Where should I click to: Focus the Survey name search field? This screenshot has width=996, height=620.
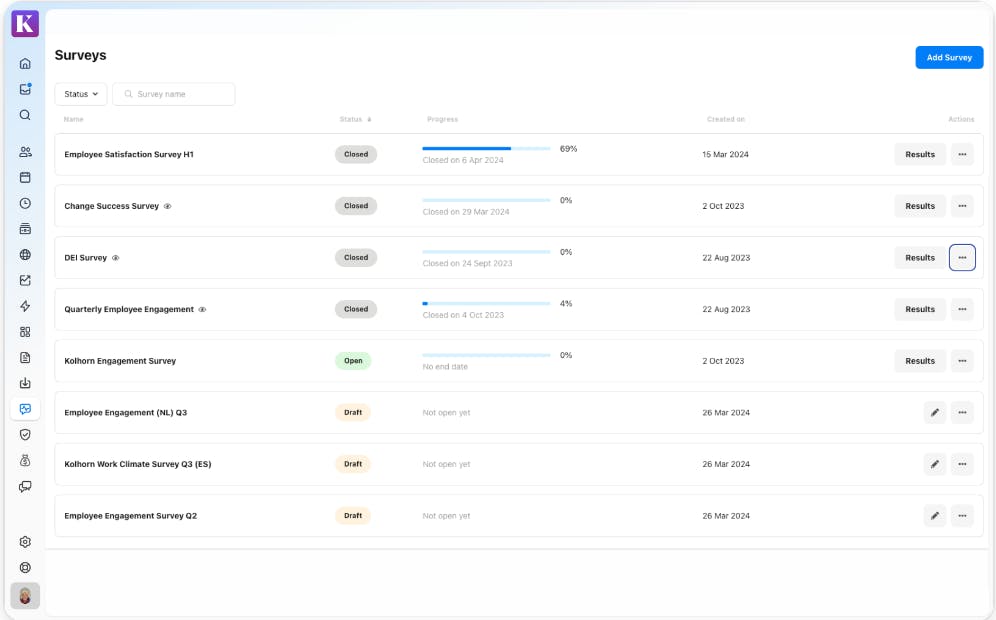173,94
